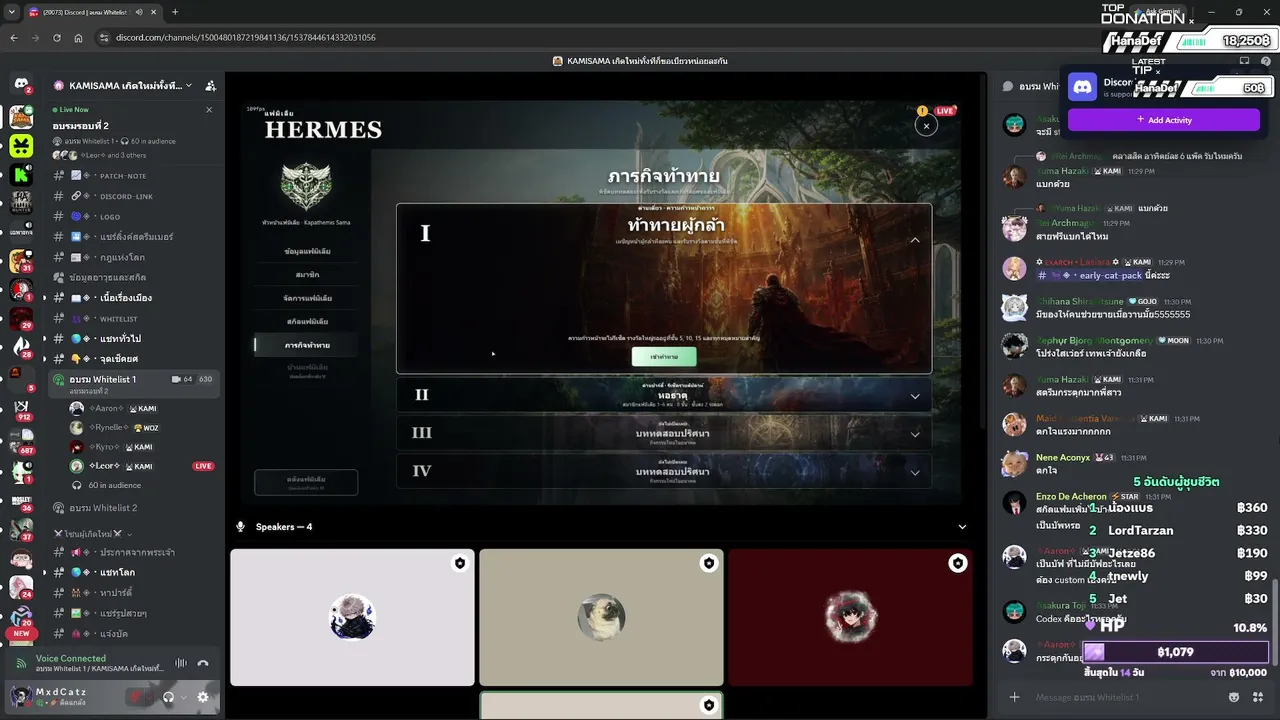Image resolution: width=1280 pixels, height=720 pixels.
Task: Open a new browser tab
Action: pyautogui.click(x=175, y=12)
